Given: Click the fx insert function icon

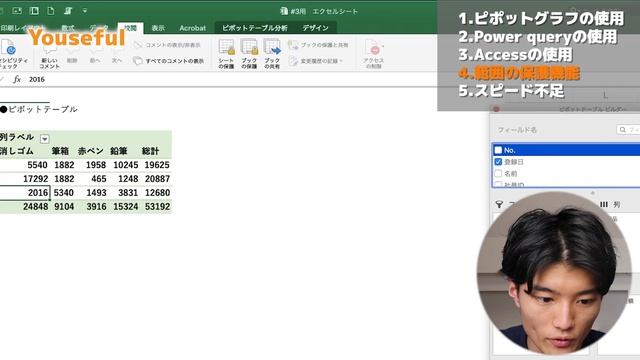Looking at the screenshot, I should [17, 79].
